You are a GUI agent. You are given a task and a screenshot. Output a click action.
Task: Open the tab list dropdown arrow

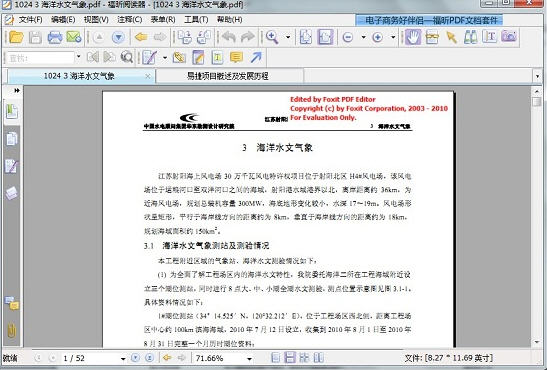pyautogui.click(x=537, y=76)
